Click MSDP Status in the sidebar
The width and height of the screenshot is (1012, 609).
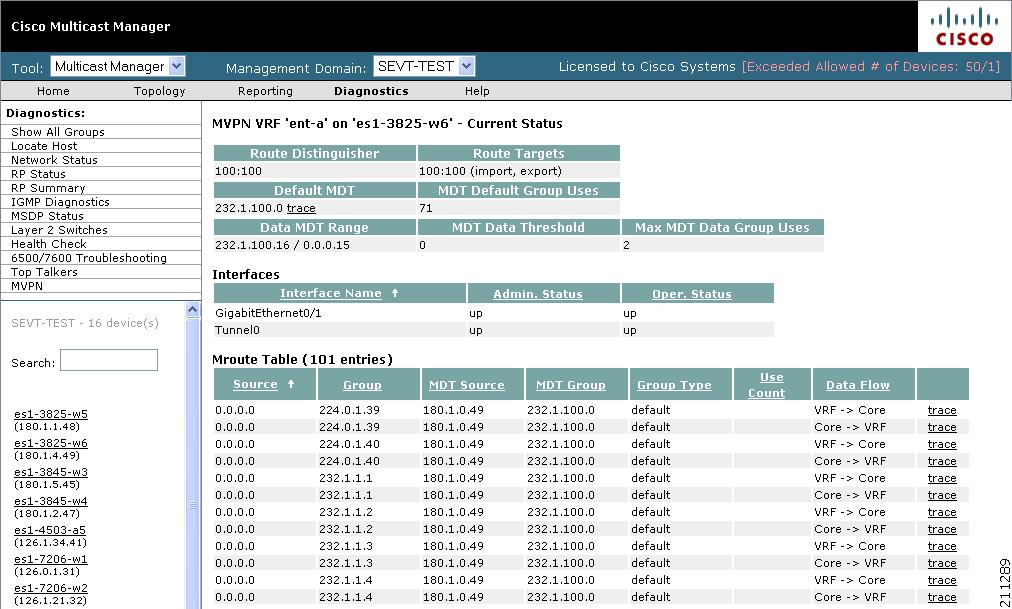(44, 215)
